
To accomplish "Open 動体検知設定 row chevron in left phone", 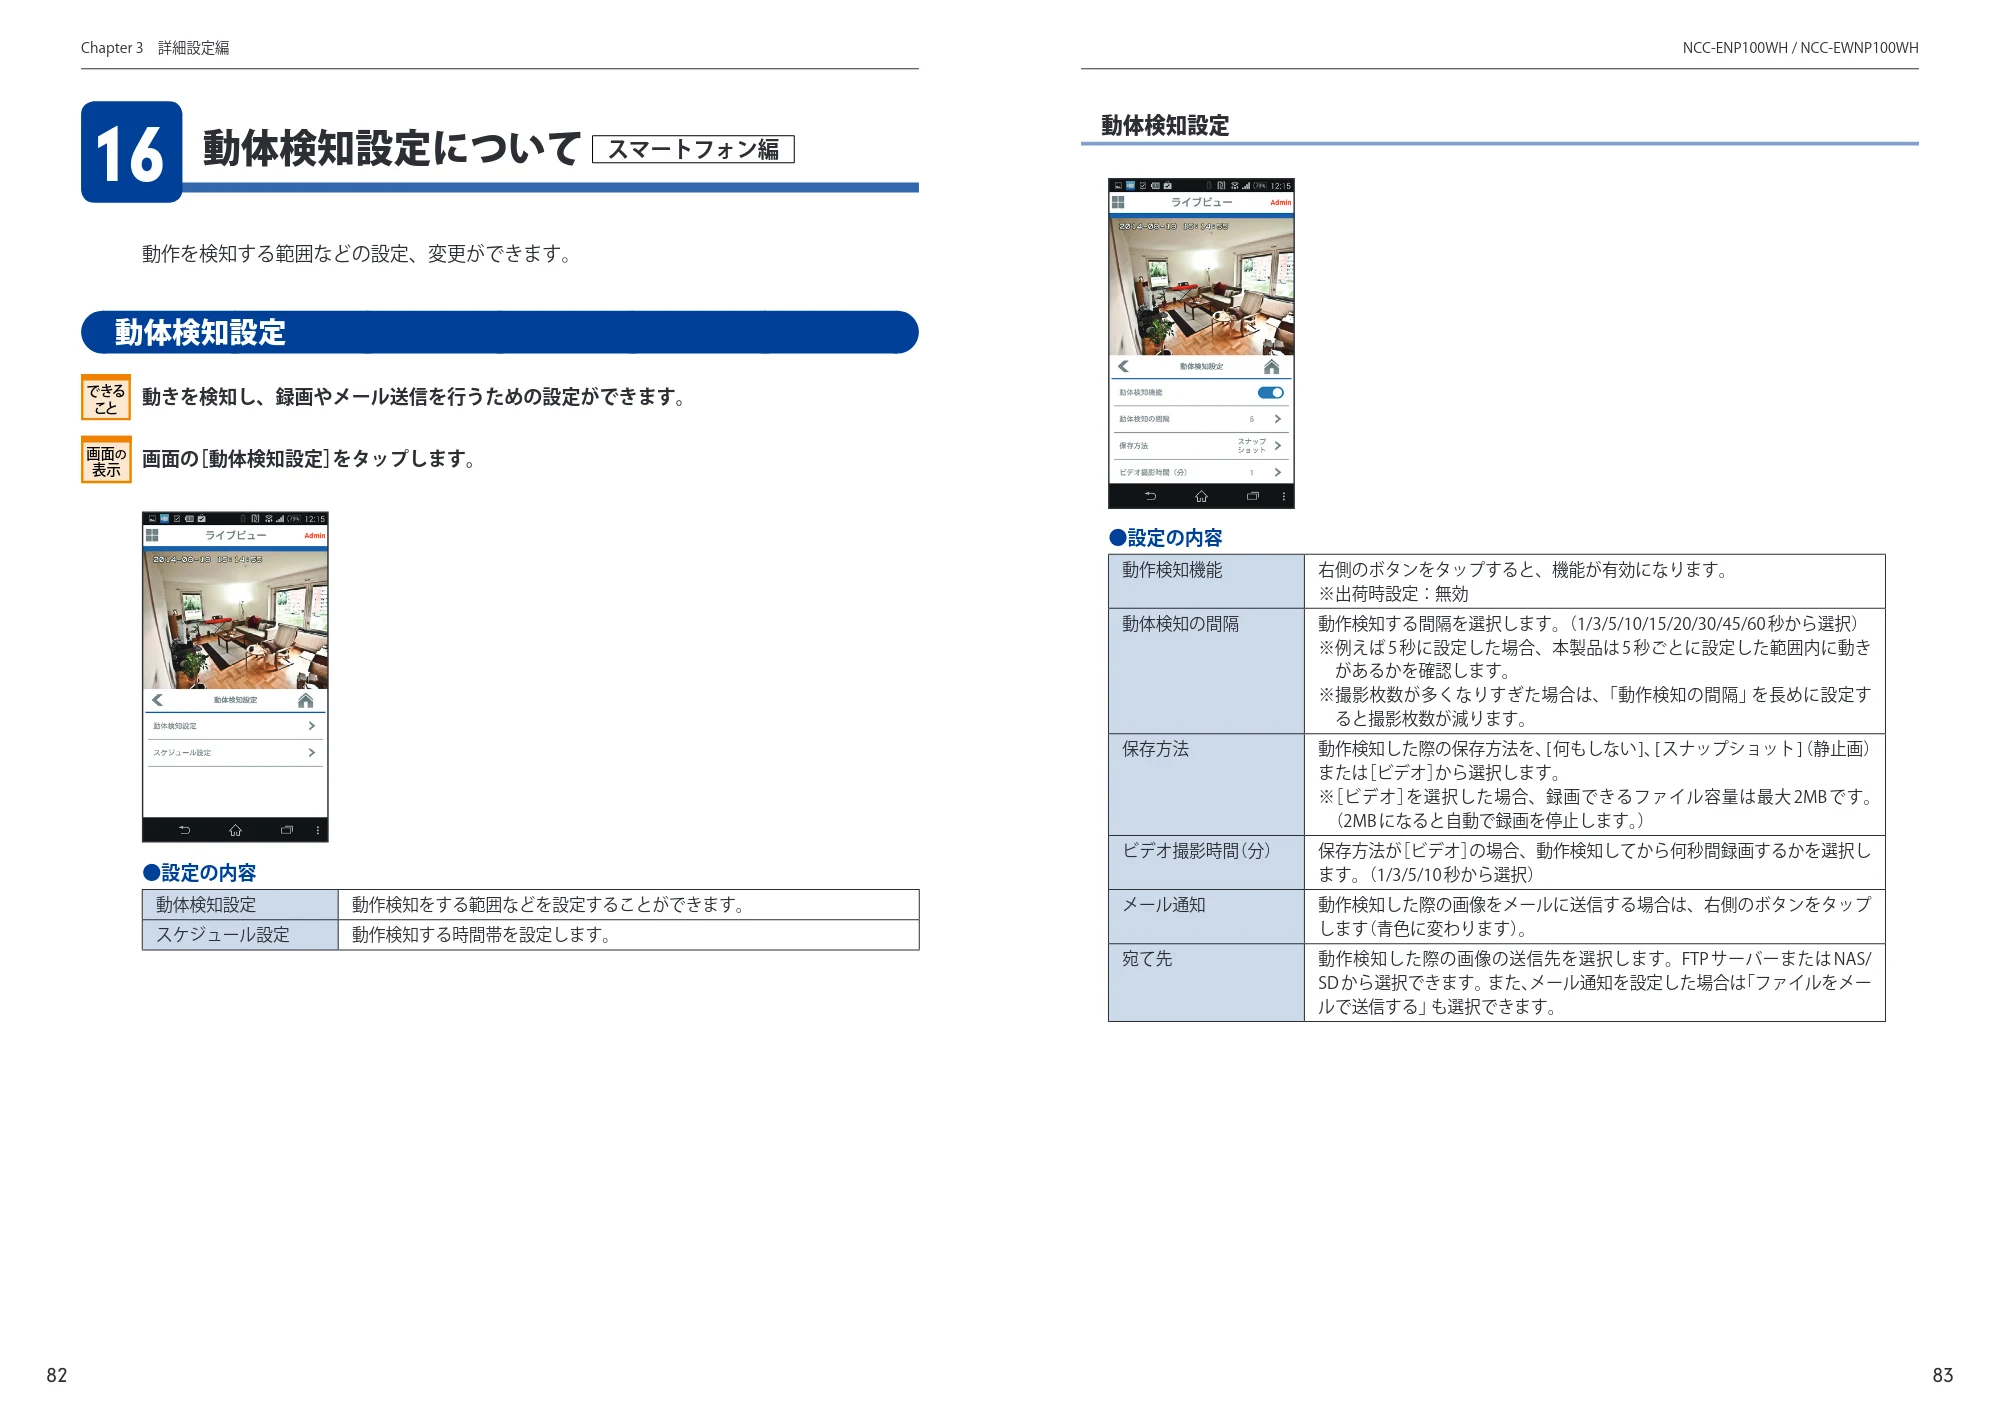I will (312, 726).
